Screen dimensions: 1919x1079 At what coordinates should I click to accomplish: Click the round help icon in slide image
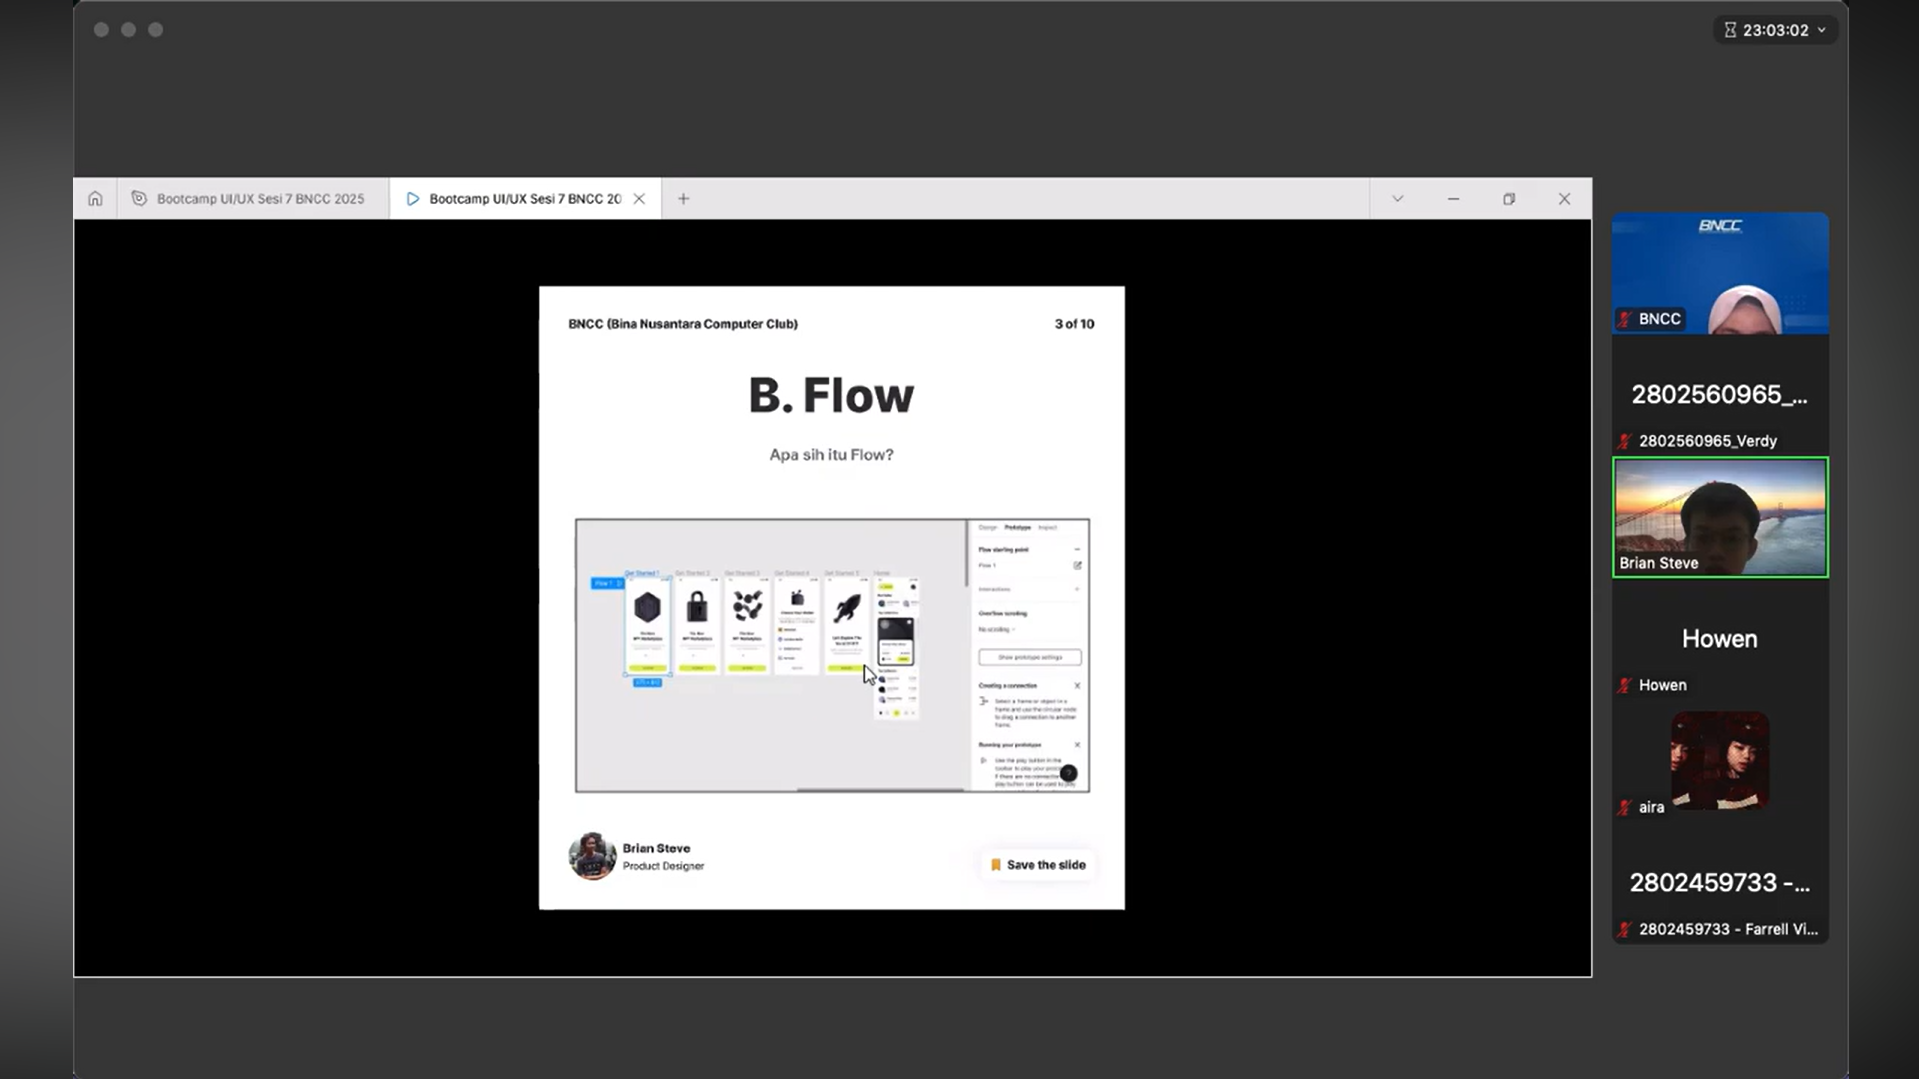tap(1068, 773)
